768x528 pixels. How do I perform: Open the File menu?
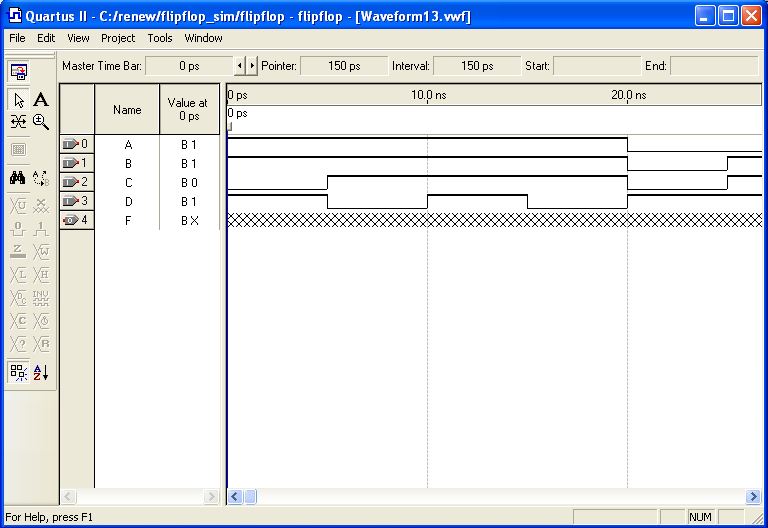(17, 38)
